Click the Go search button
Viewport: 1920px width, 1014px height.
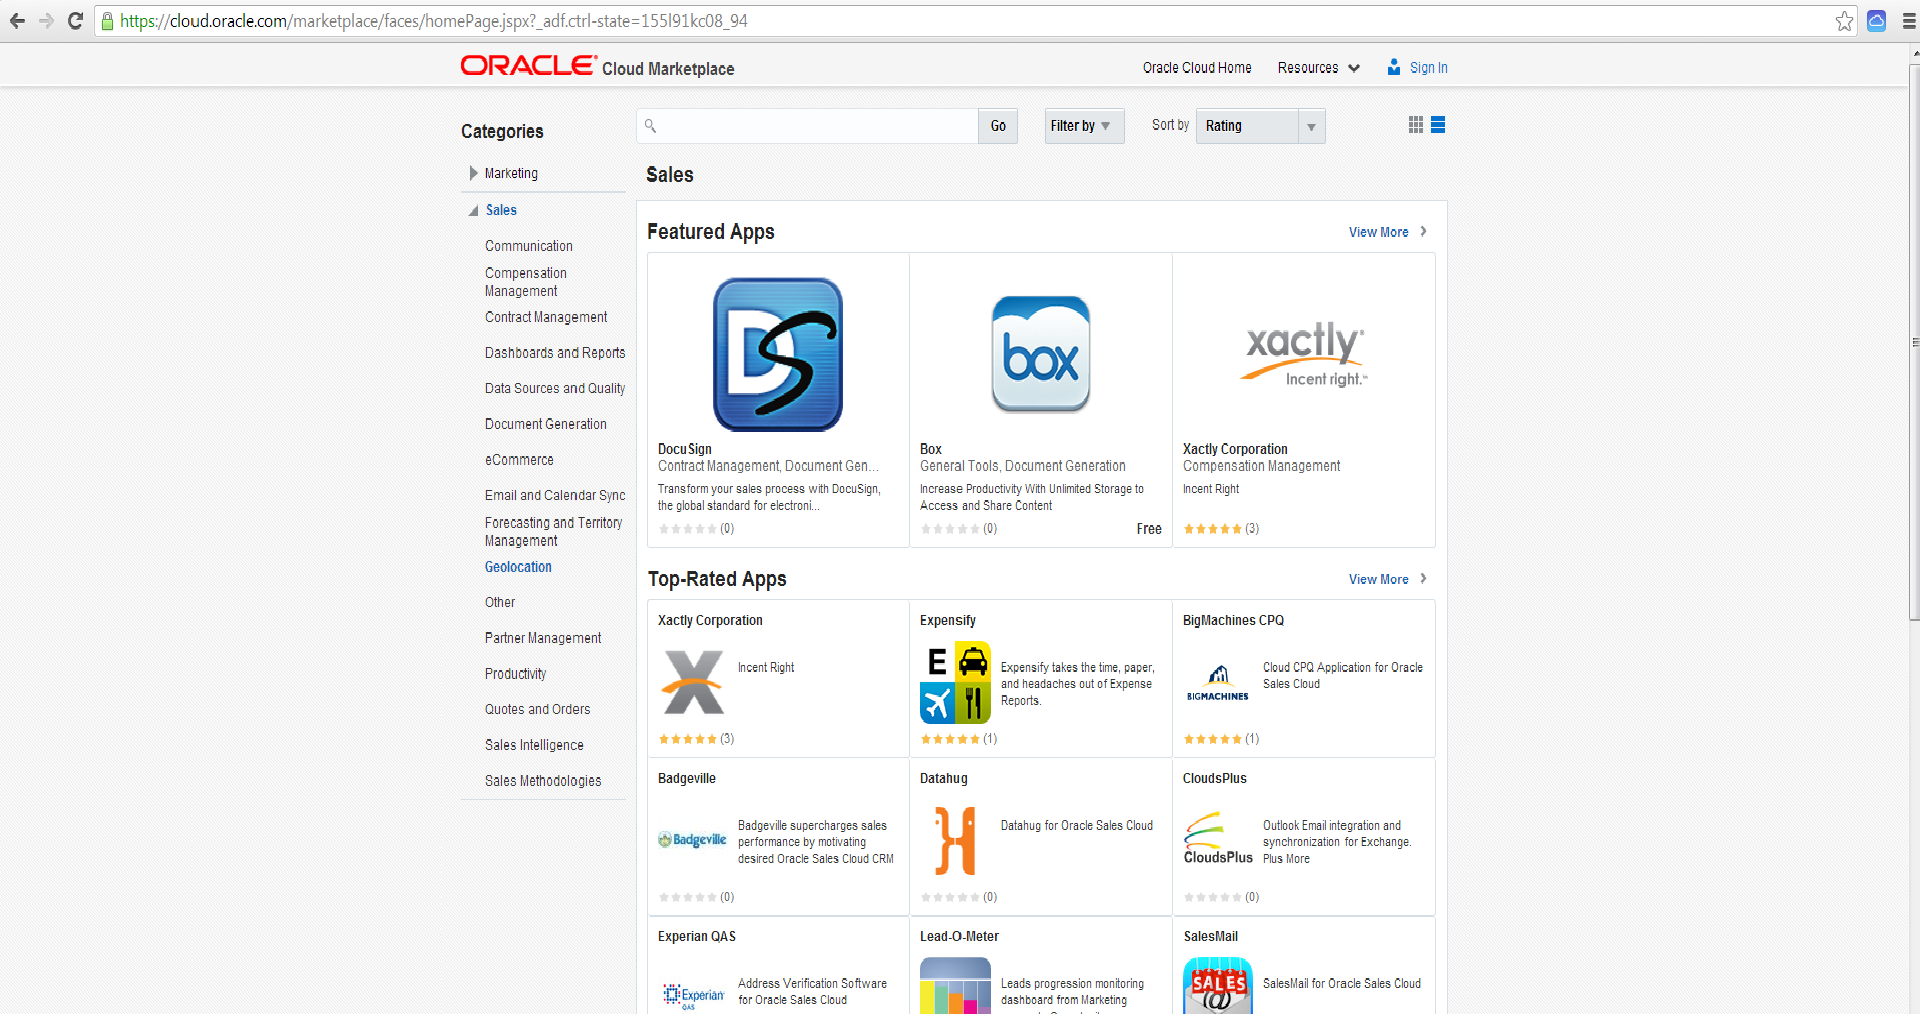coord(998,126)
